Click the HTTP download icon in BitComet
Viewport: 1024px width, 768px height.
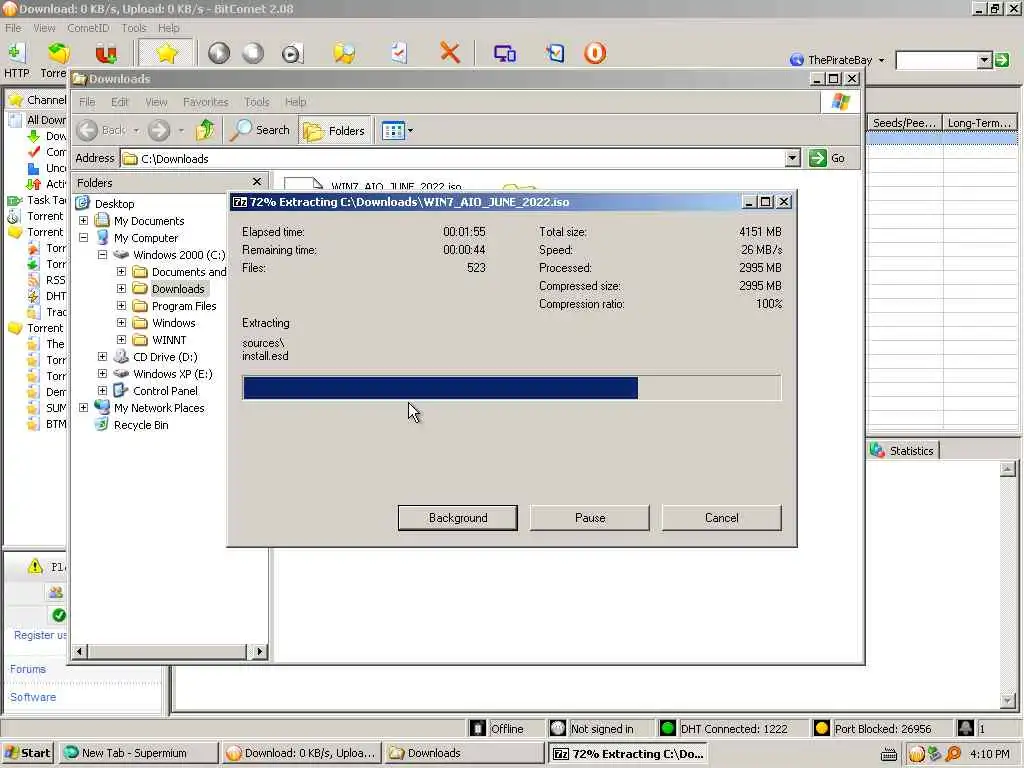coord(16,54)
